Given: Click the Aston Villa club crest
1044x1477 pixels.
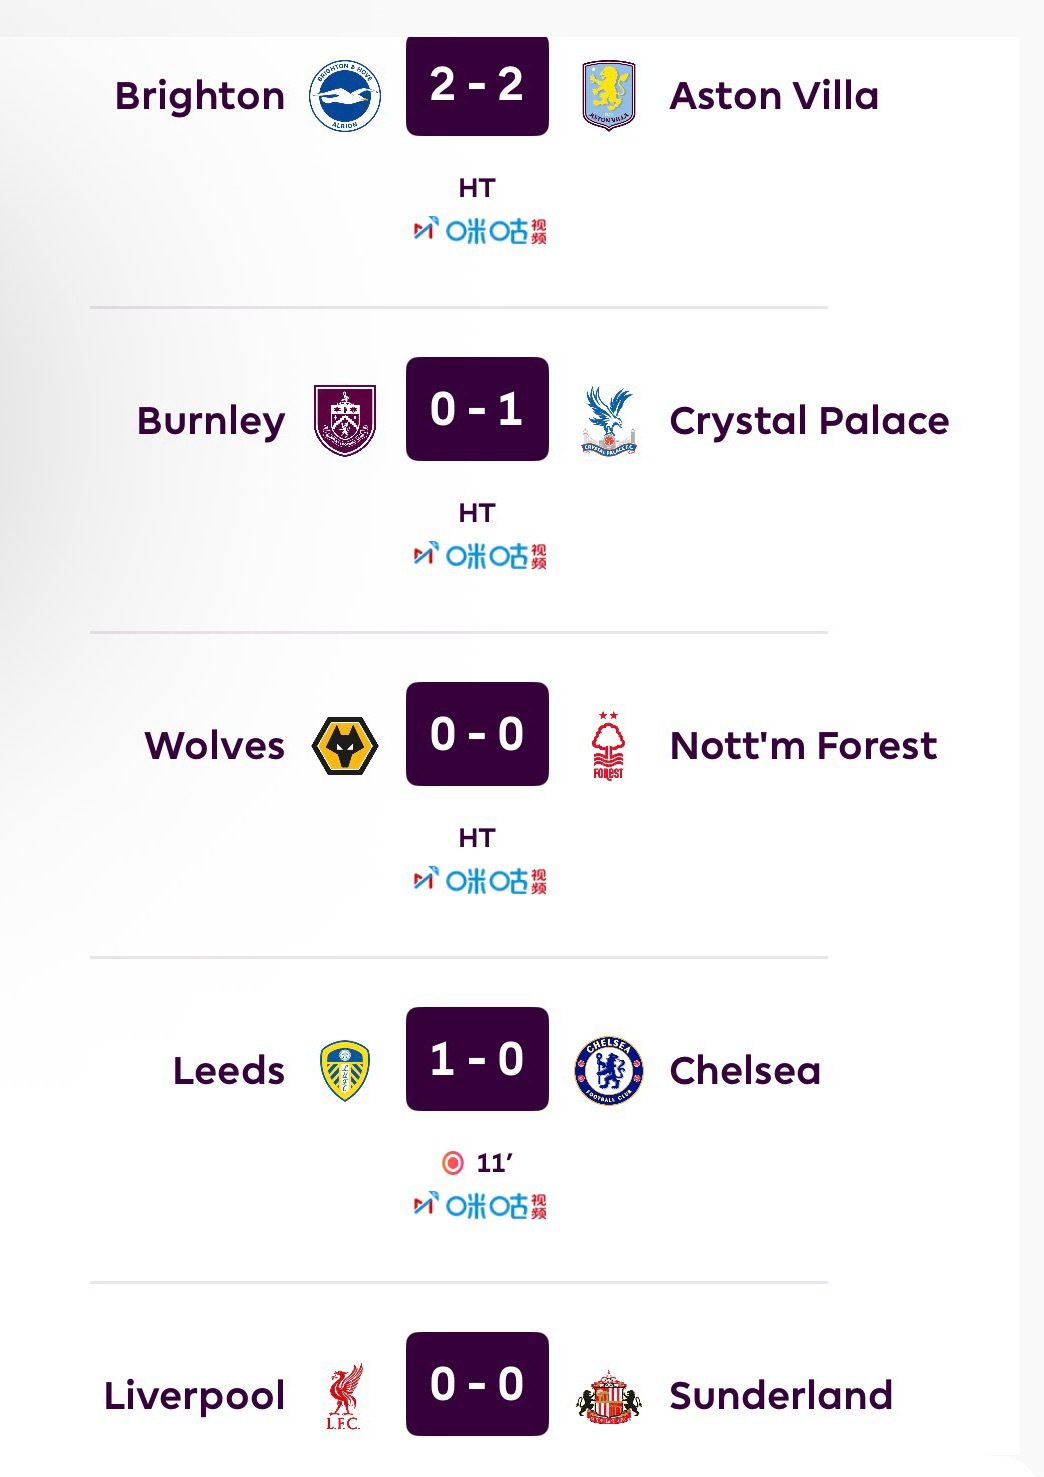Looking at the screenshot, I should (609, 96).
